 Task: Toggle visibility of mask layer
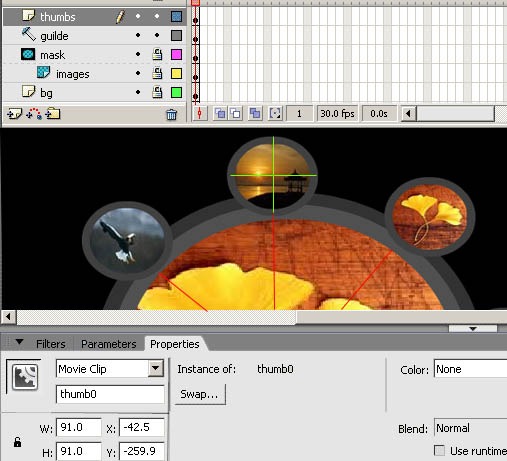pyautogui.click(x=138, y=54)
